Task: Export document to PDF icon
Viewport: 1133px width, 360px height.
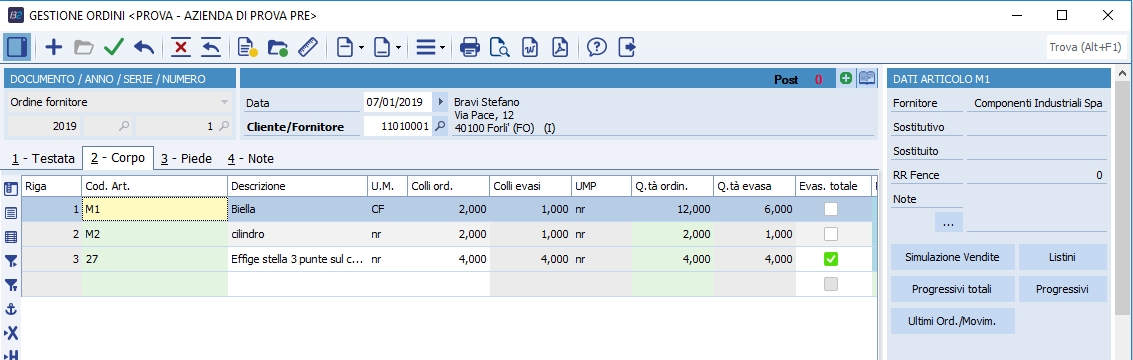Action: coord(560,48)
